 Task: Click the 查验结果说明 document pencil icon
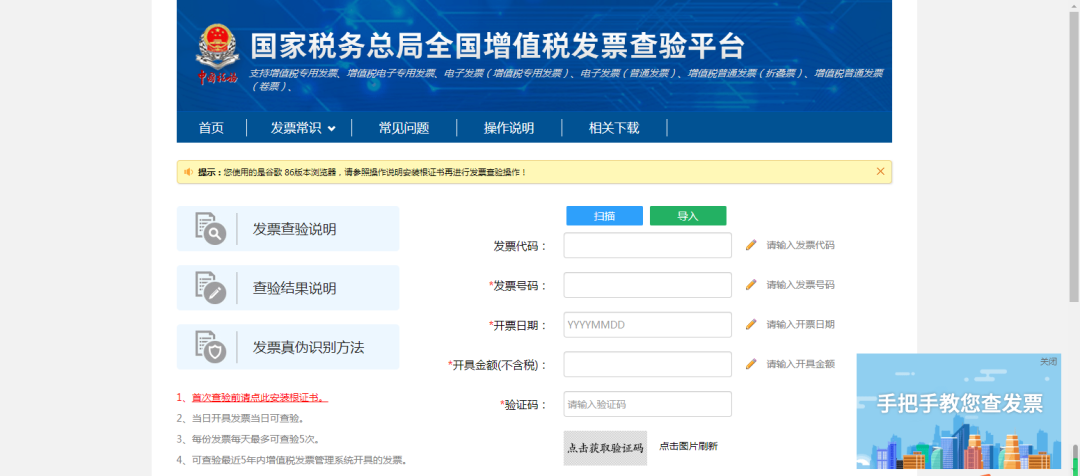point(211,288)
